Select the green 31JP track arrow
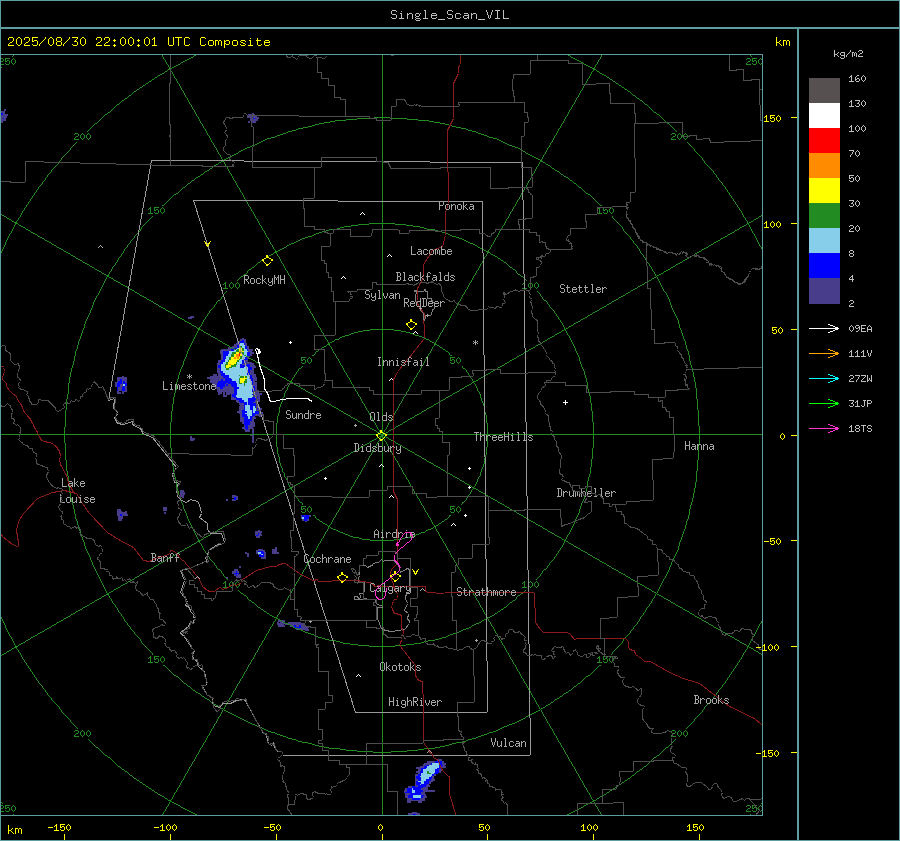Screen dimensions: 900x841 (x=824, y=404)
